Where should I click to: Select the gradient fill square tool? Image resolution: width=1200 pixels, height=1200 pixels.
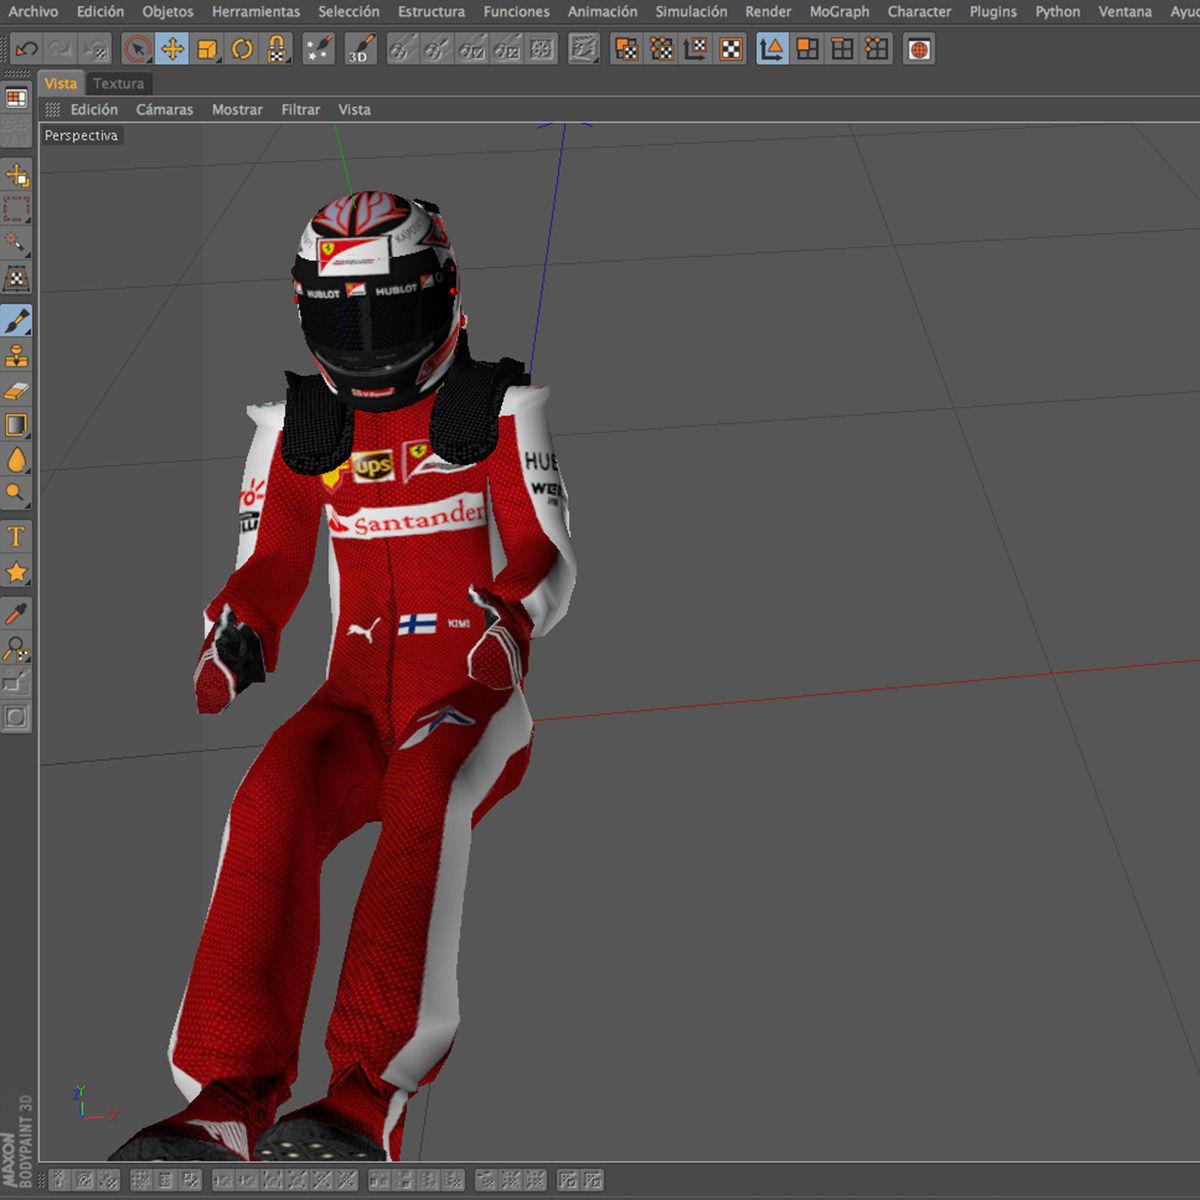(x=17, y=425)
